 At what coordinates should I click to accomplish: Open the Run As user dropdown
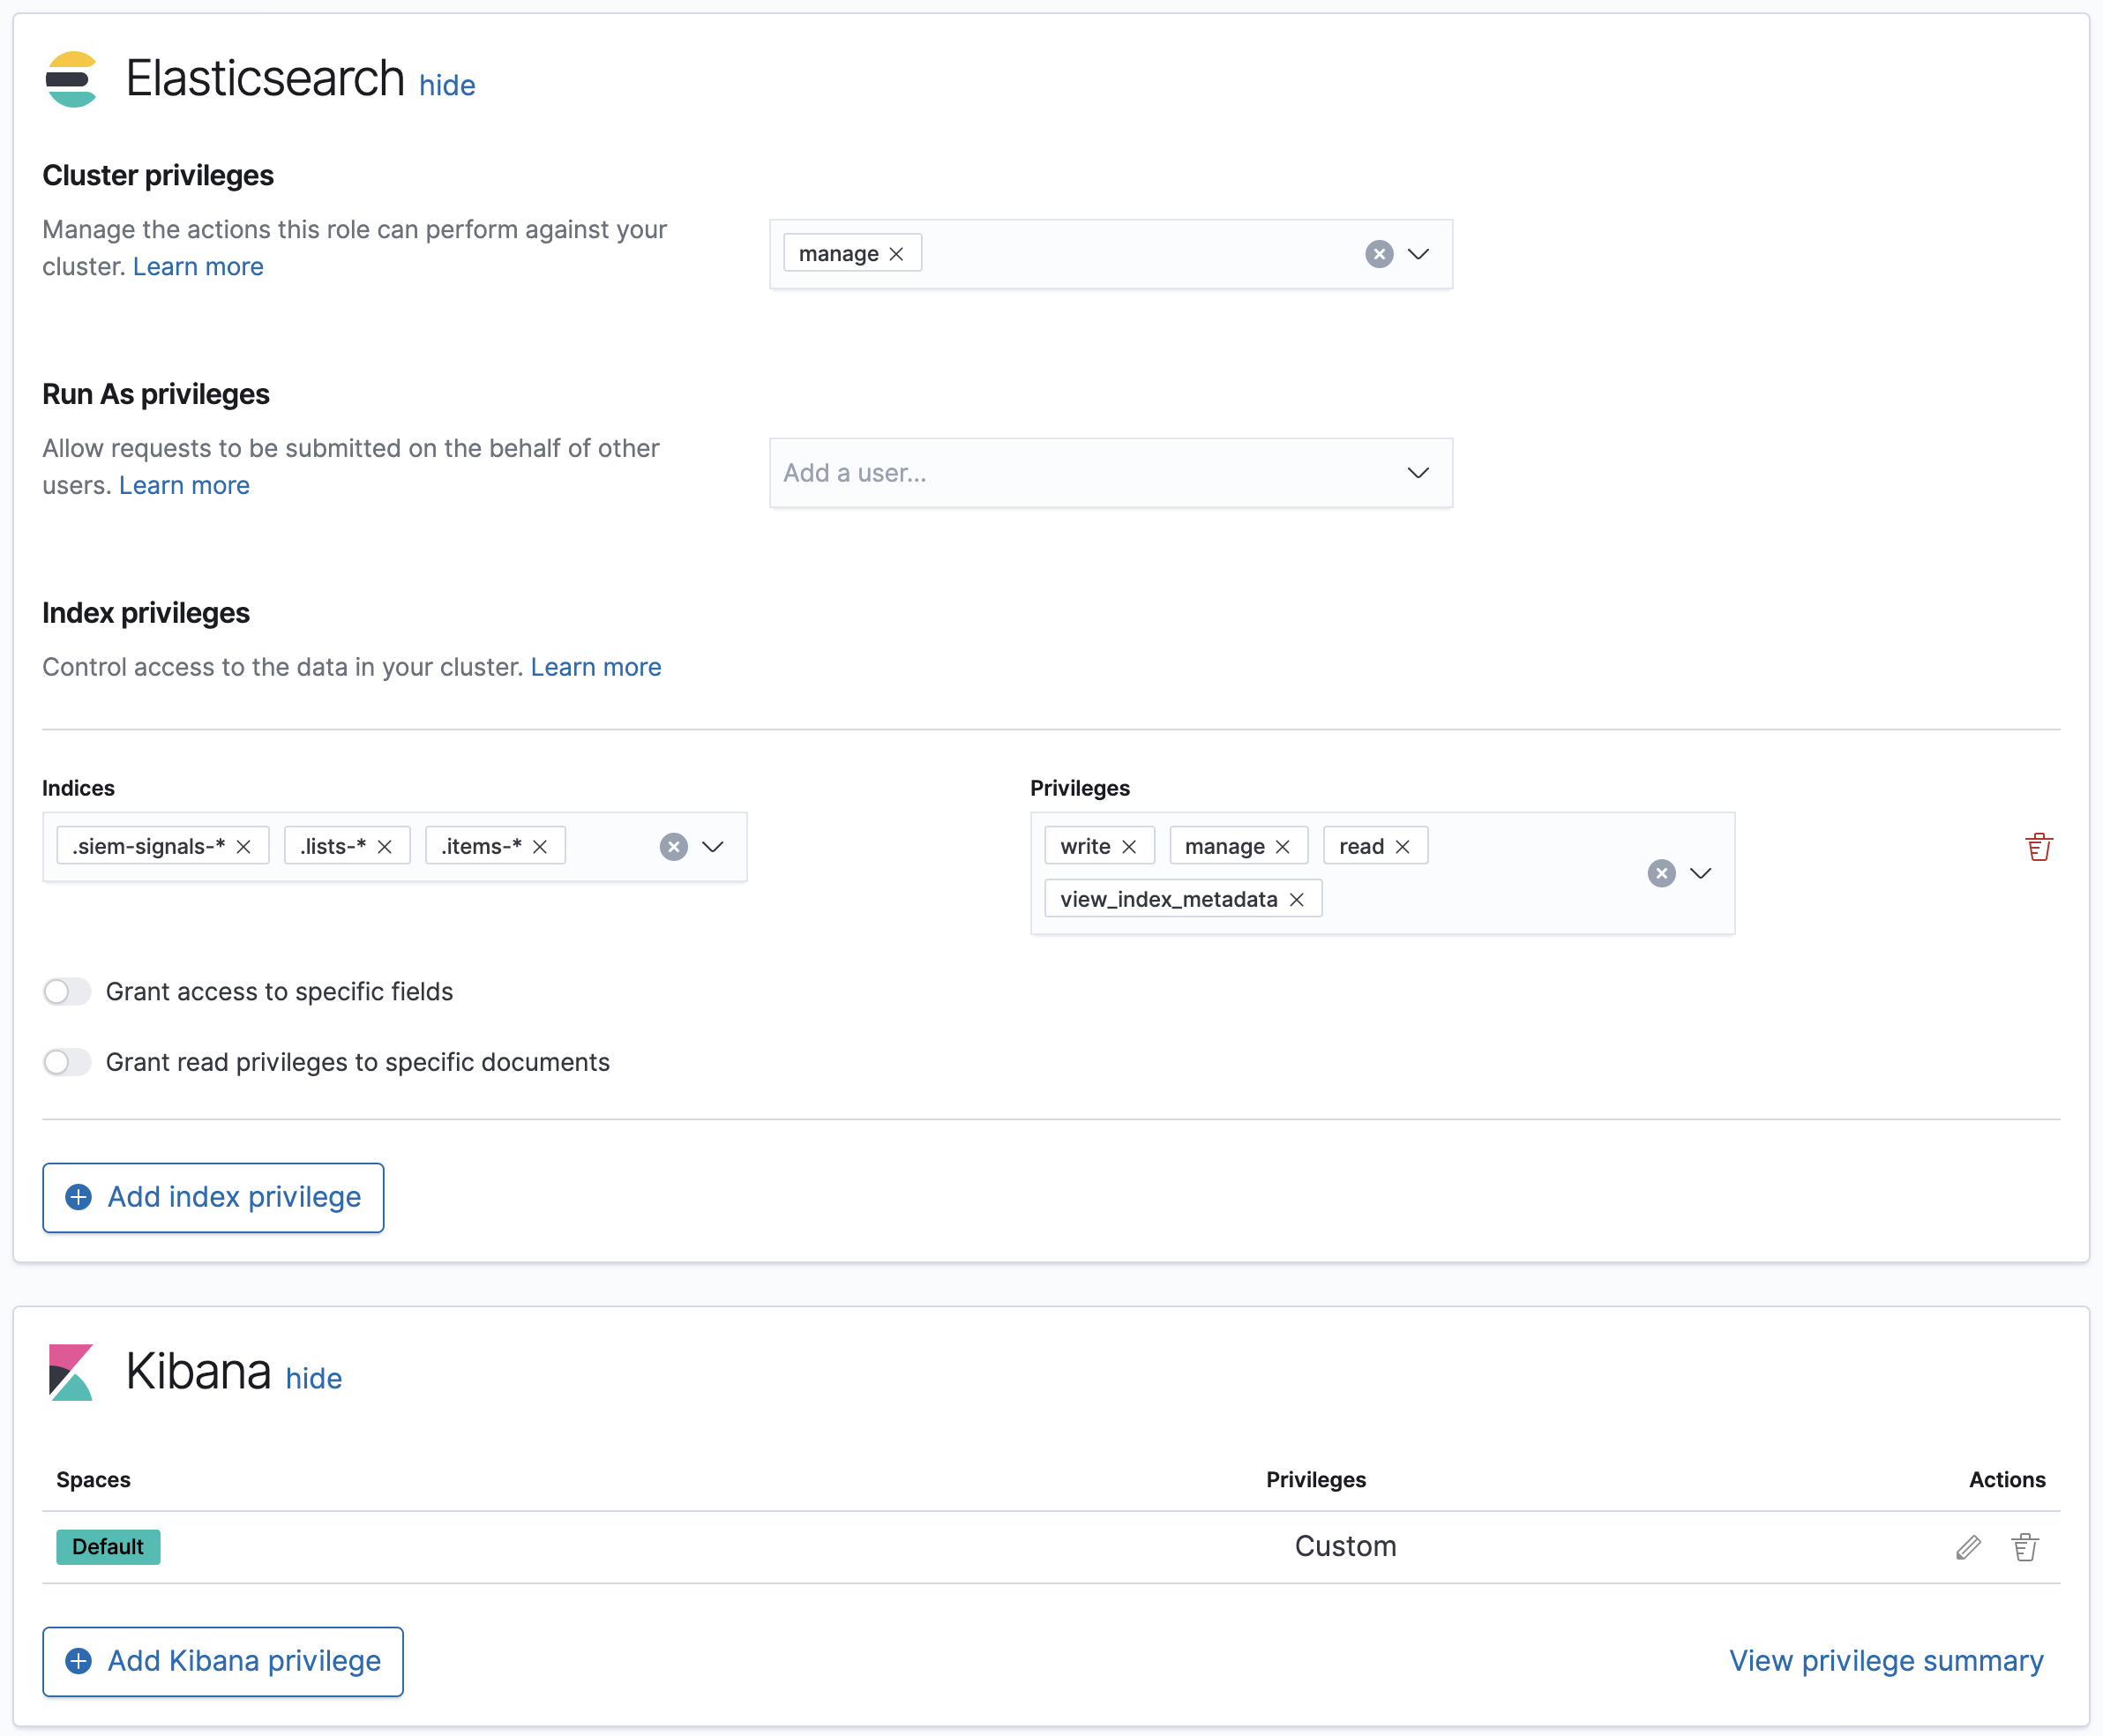(1418, 473)
